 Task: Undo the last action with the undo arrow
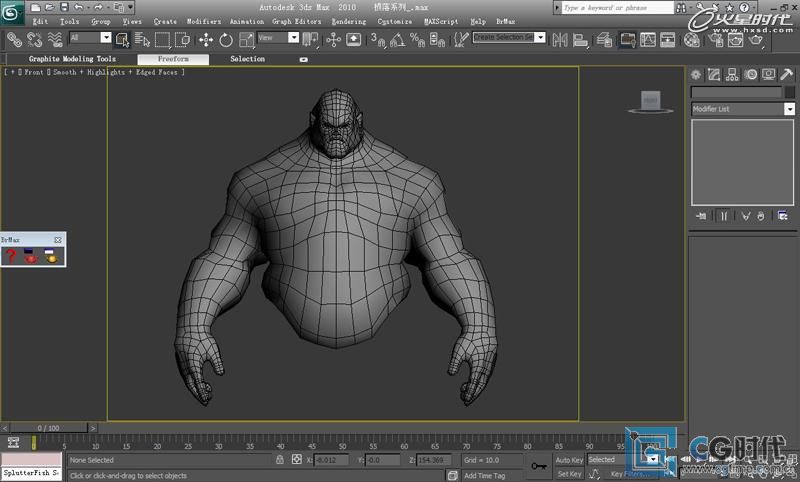pyautogui.click(x=79, y=7)
